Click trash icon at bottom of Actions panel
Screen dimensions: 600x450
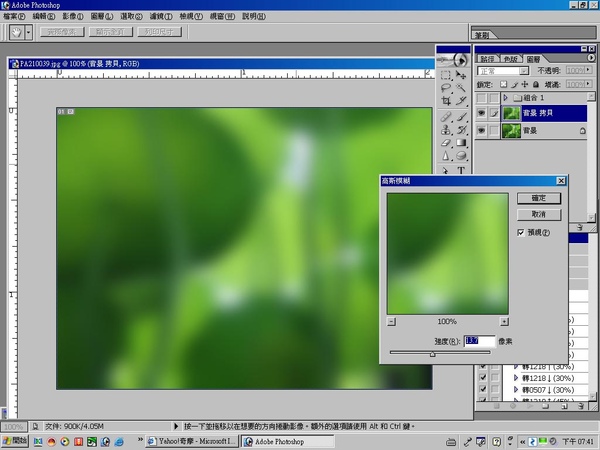(x=581, y=406)
